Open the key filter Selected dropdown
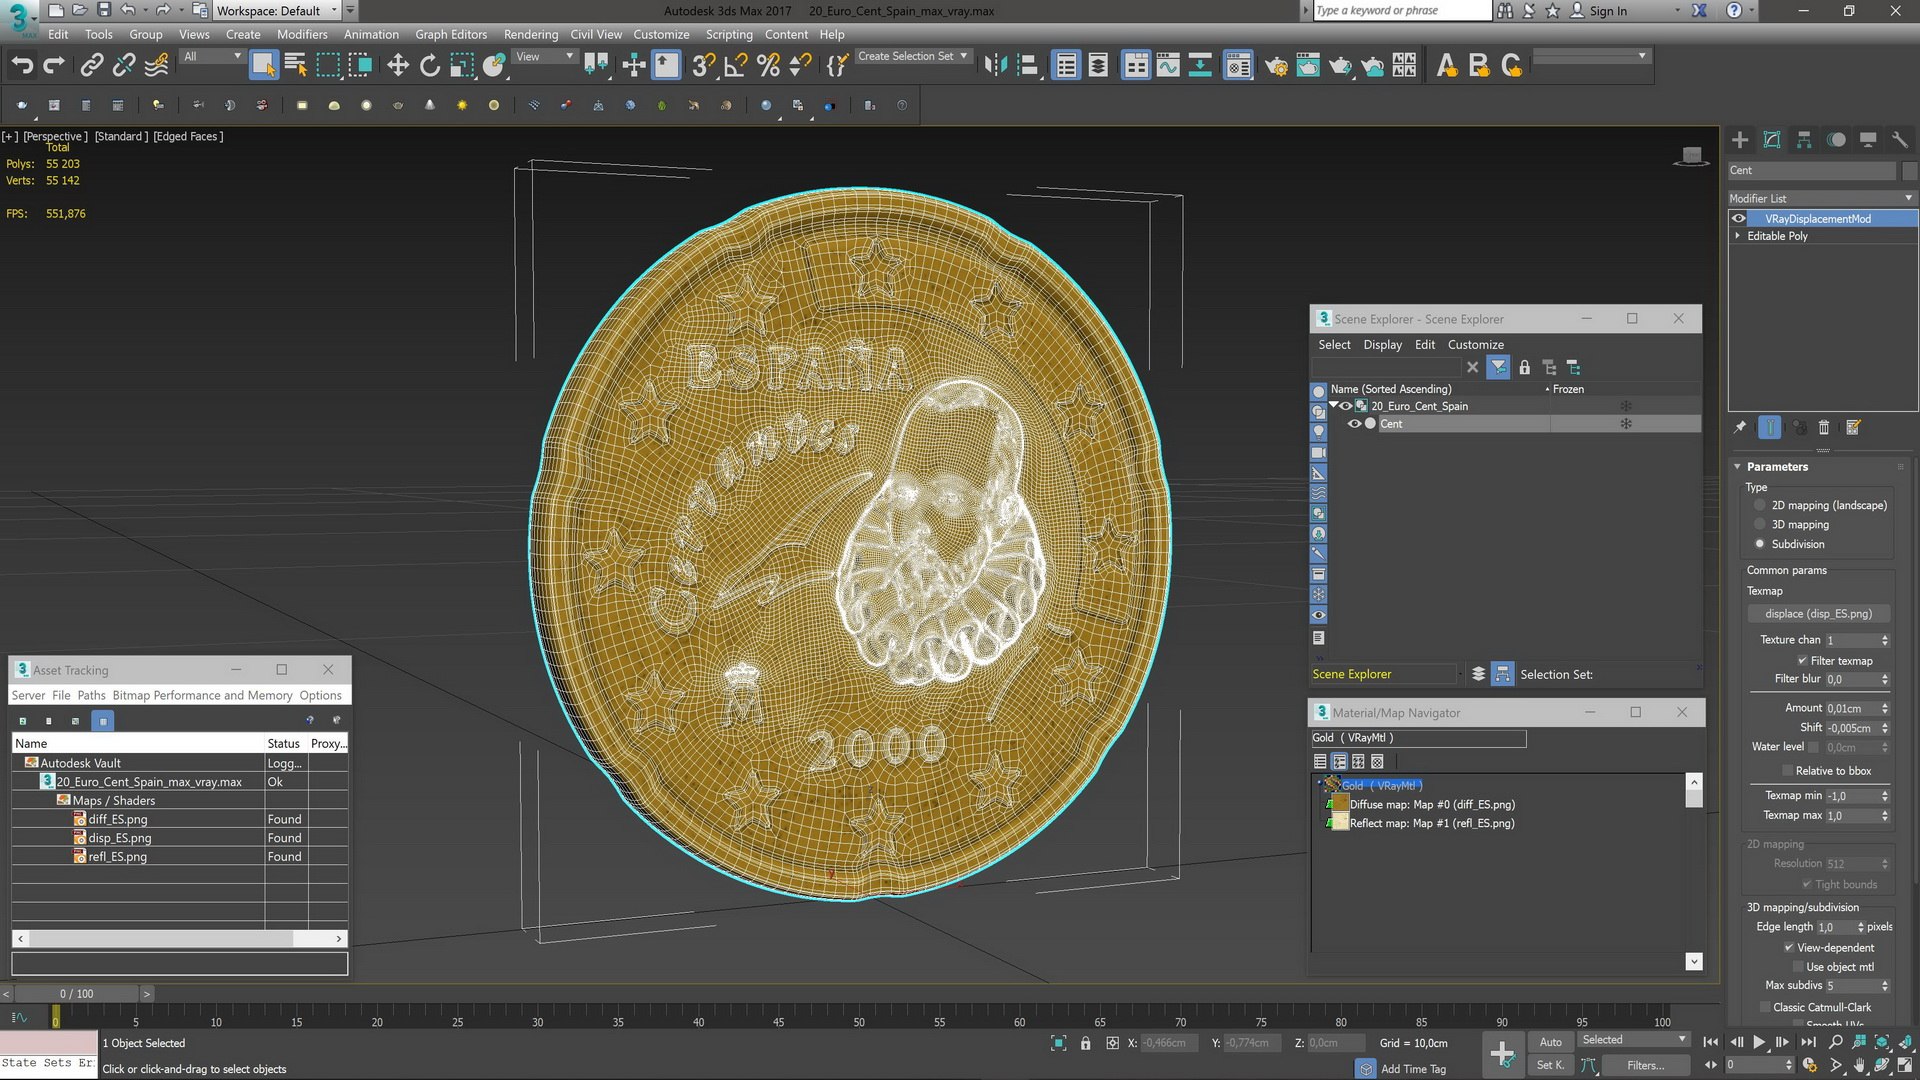 1634,1040
